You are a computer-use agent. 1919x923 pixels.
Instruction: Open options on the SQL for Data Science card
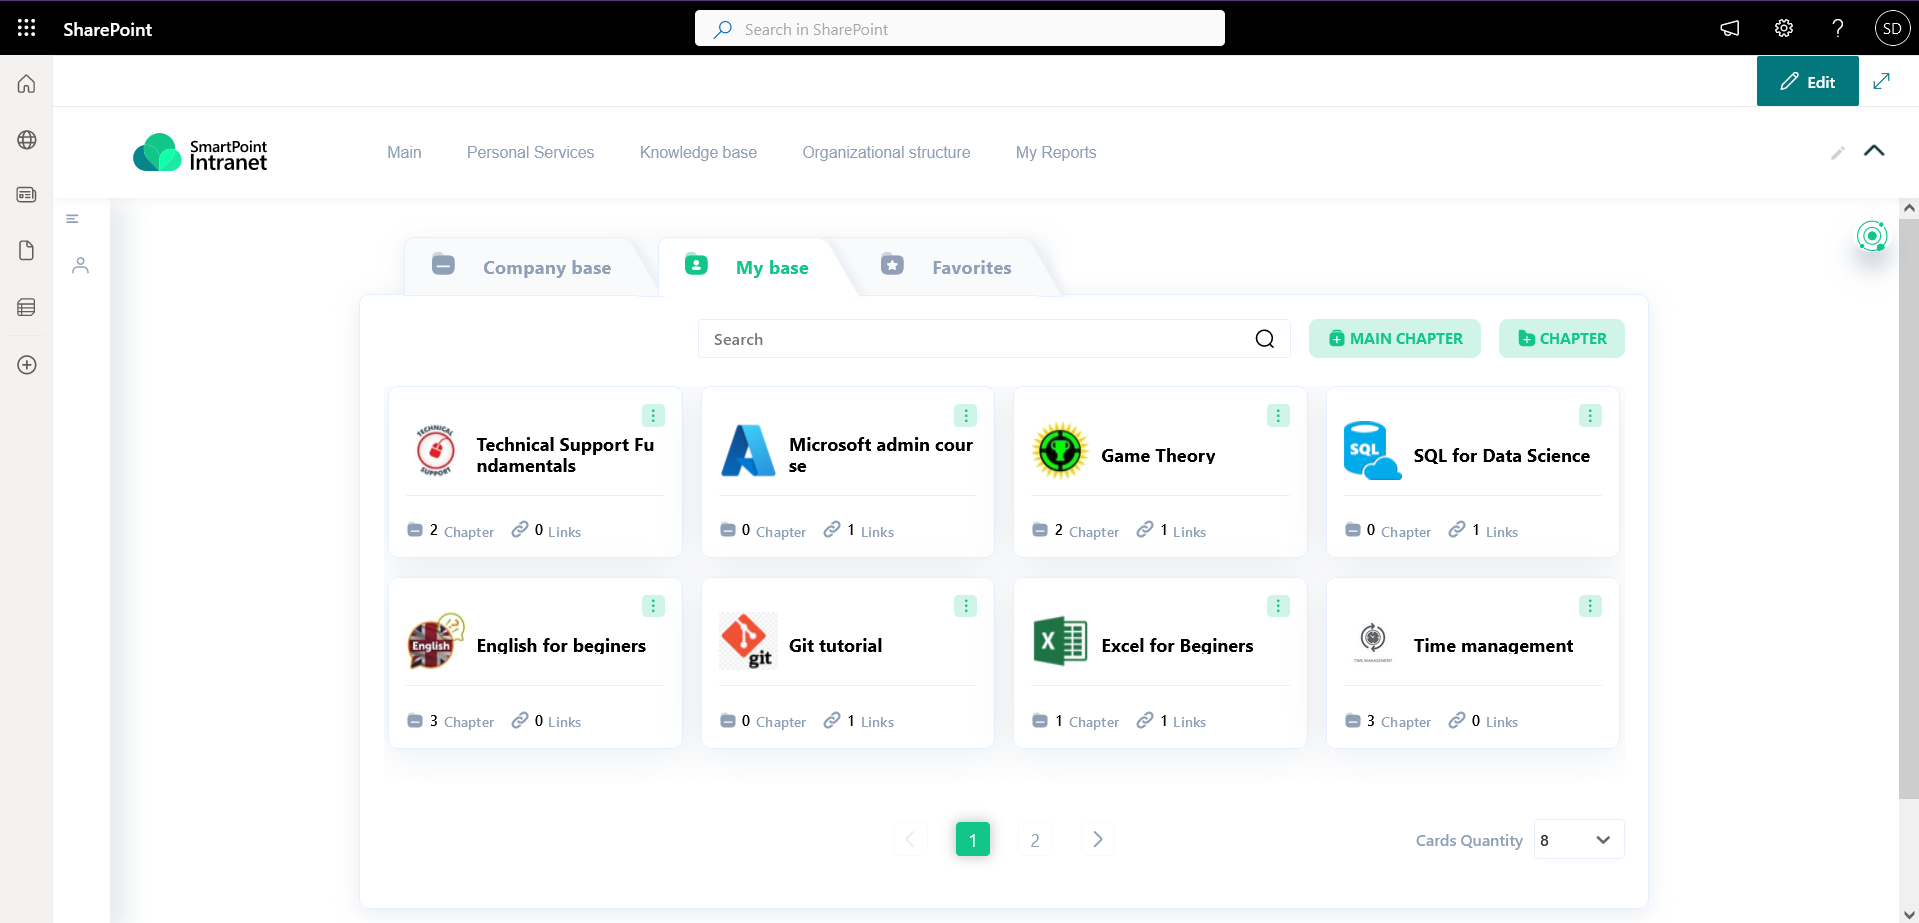pos(1590,415)
